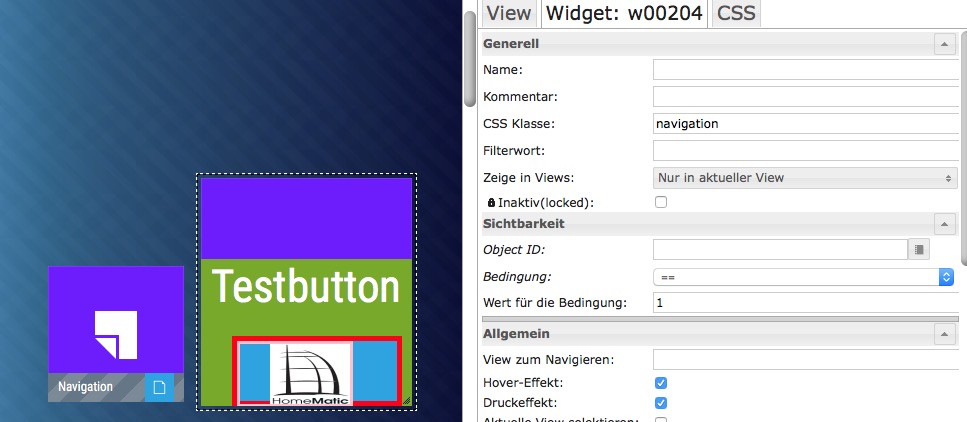Switch to the View tab
This screenshot has height=422, width=967.
508,12
